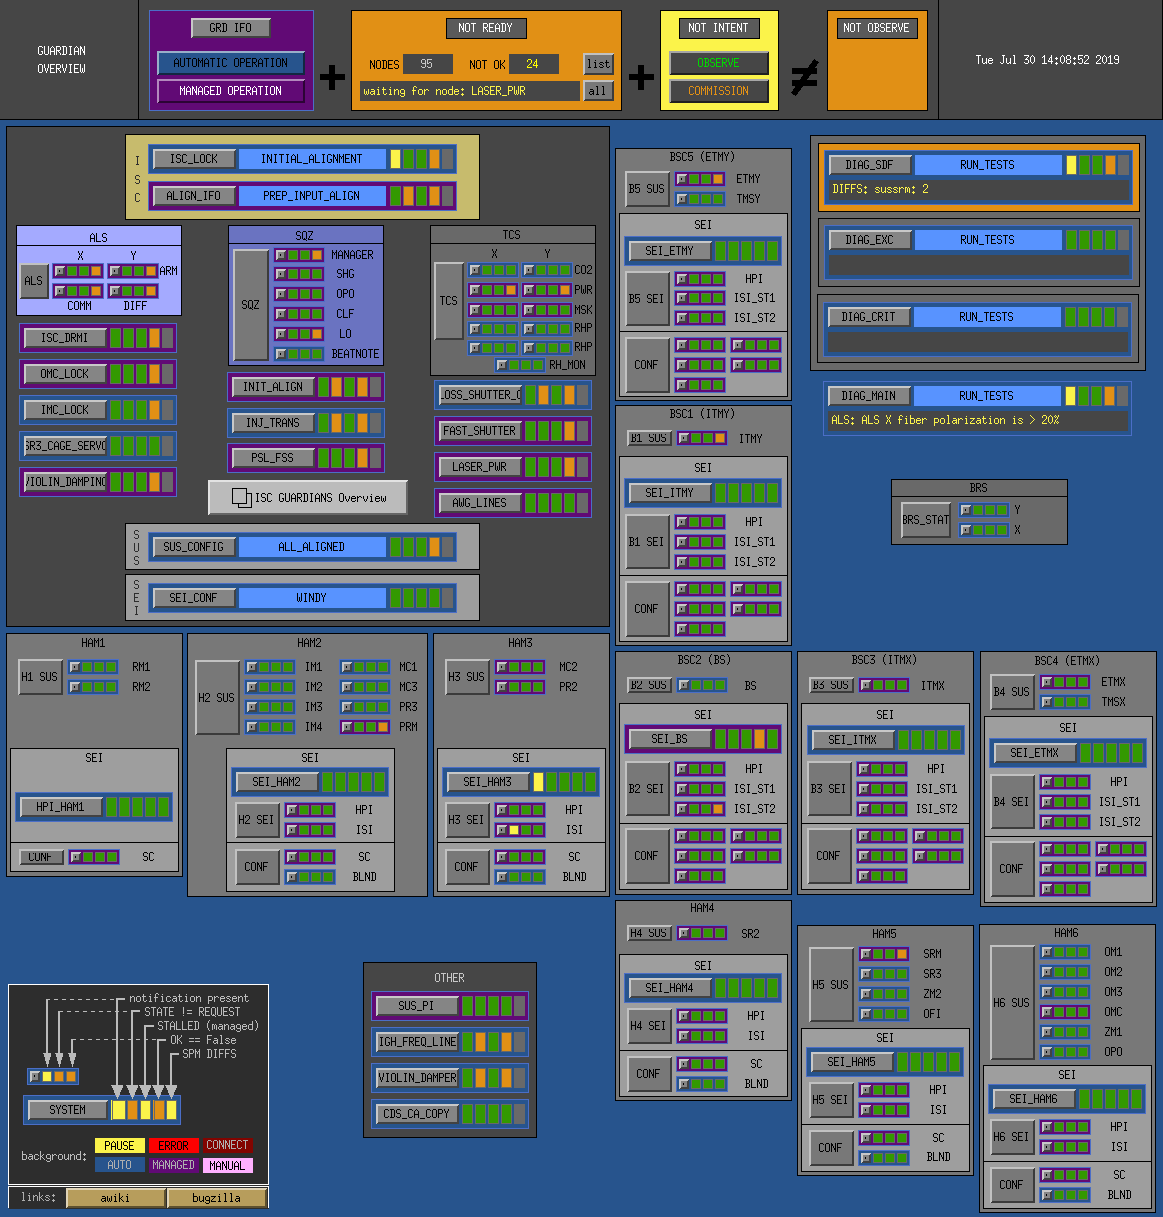
Task: Open the SEI_CONF node
Action: pyautogui.click(x=193, y=598)
